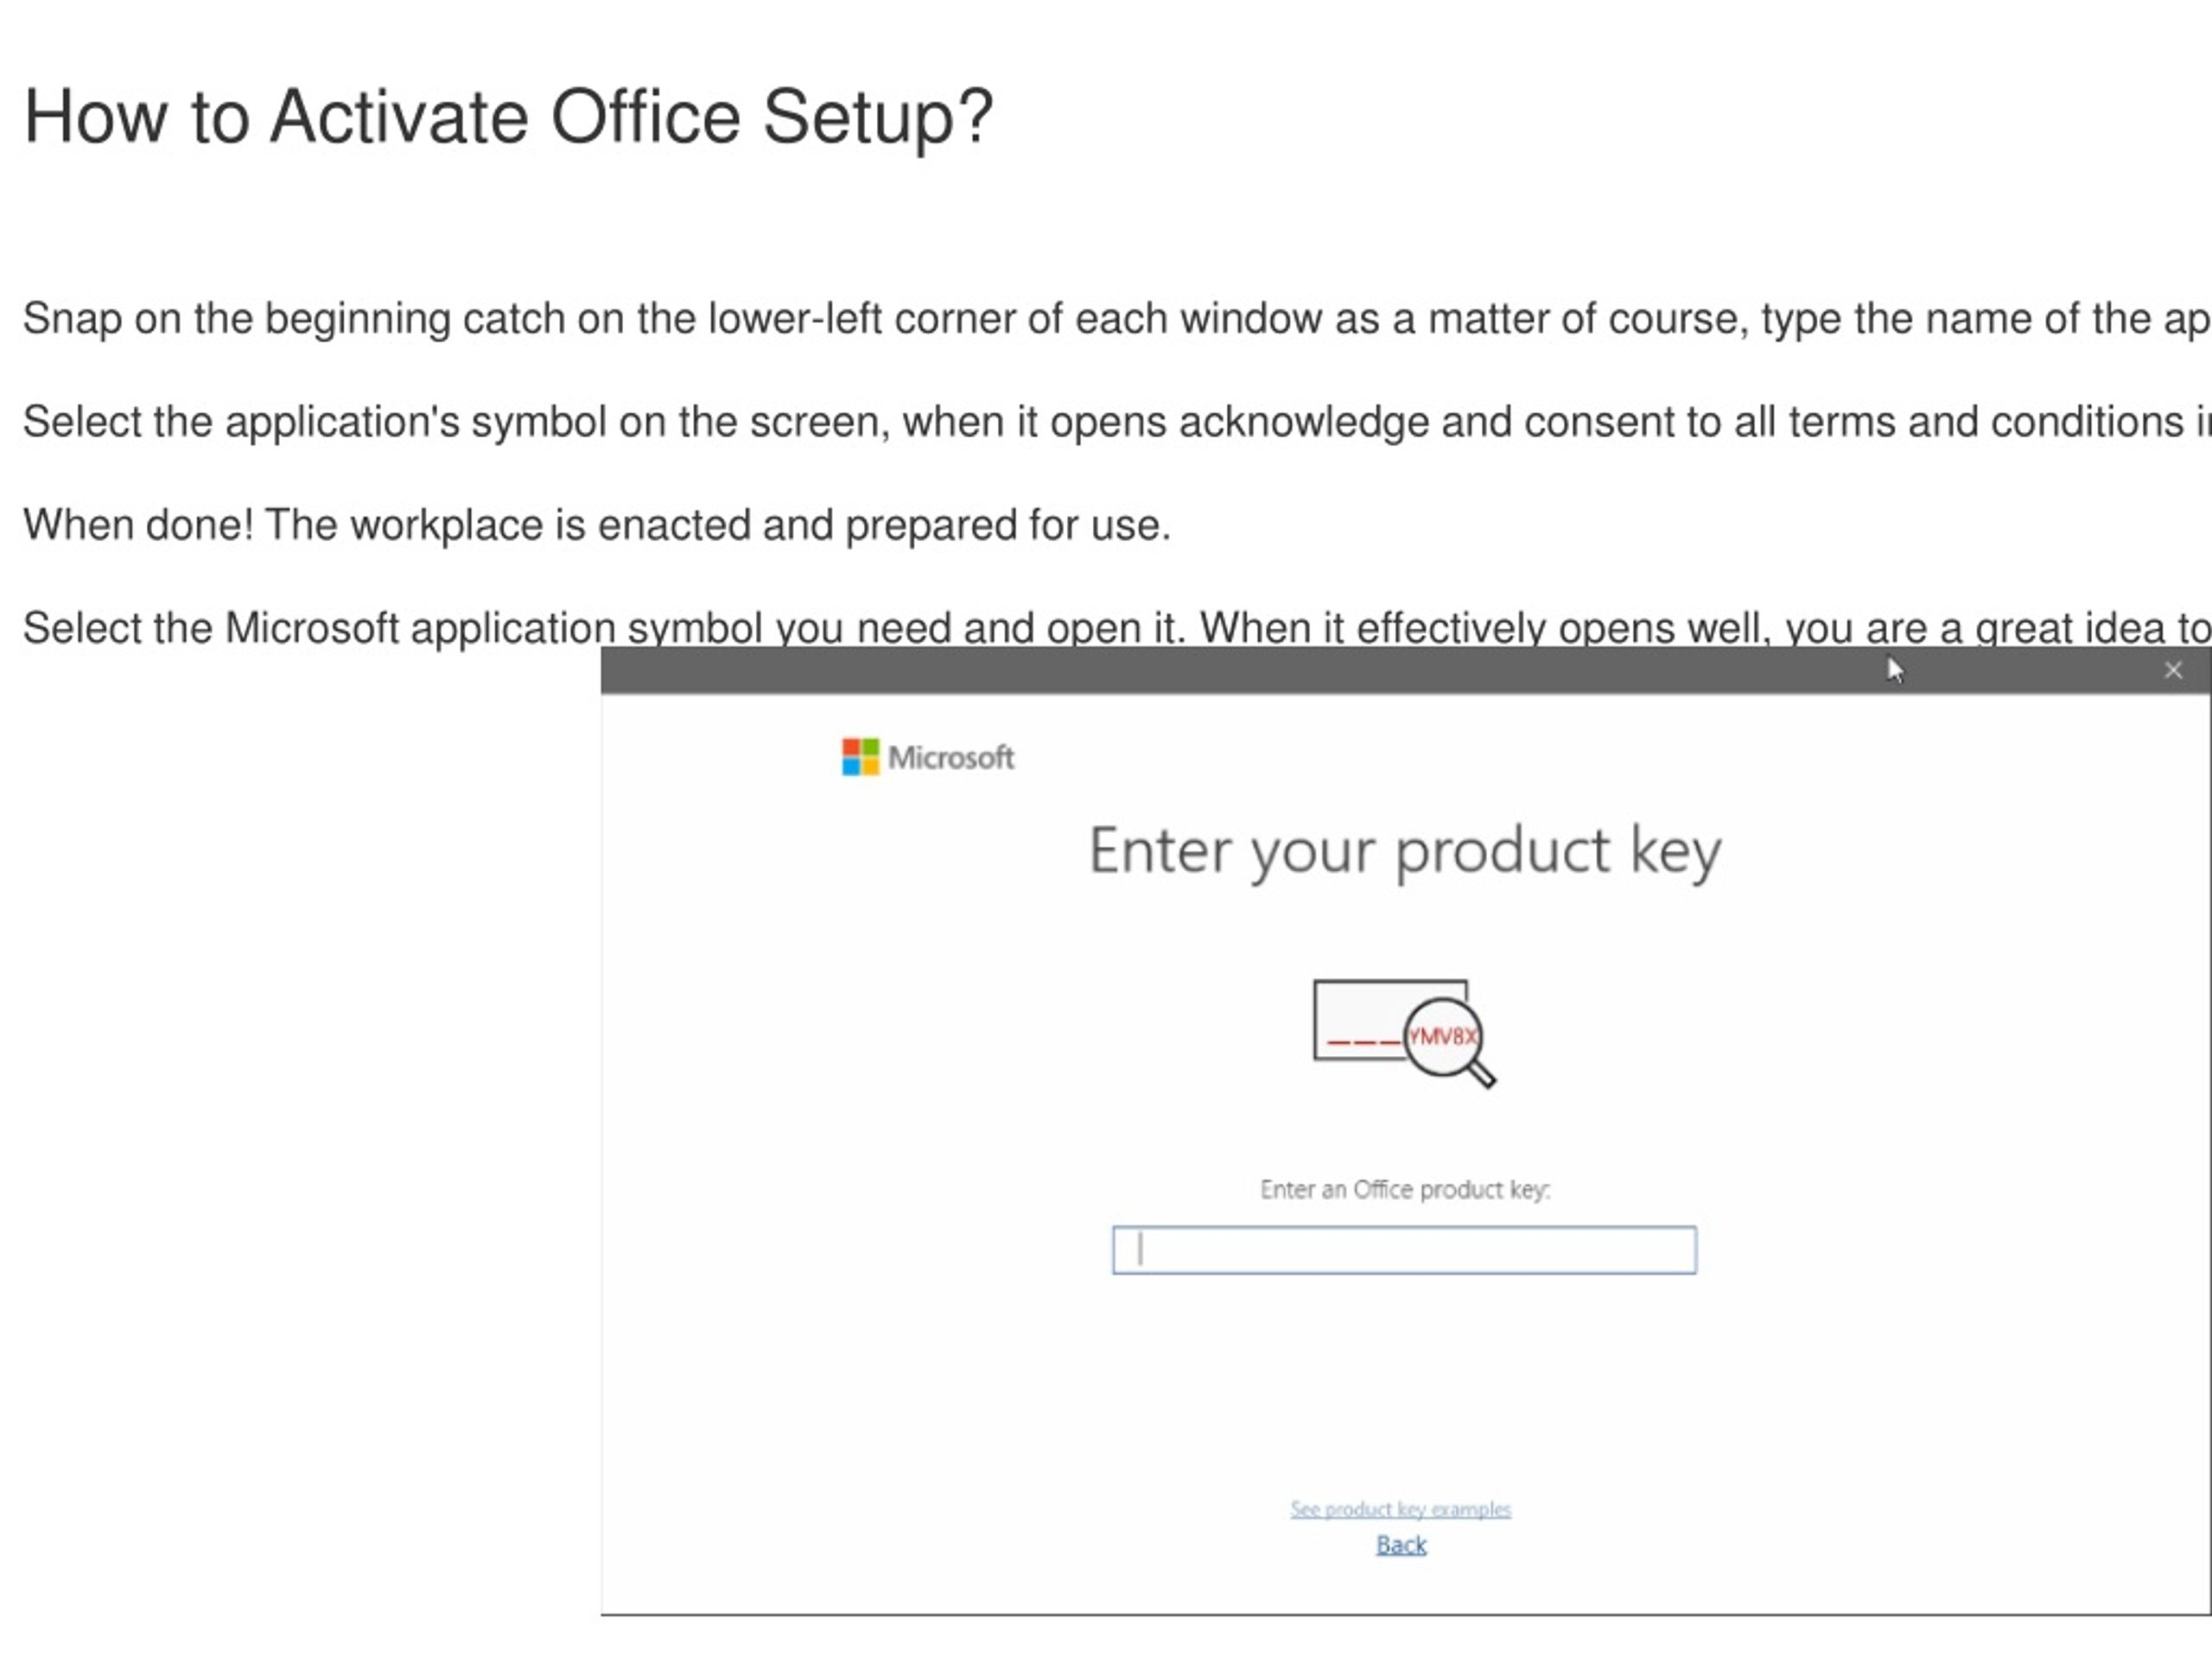Click the Select the Microsoft application symbol paragraph
The height and width of the screenshot is (1659, 2212).
(x=1116, y=628)
